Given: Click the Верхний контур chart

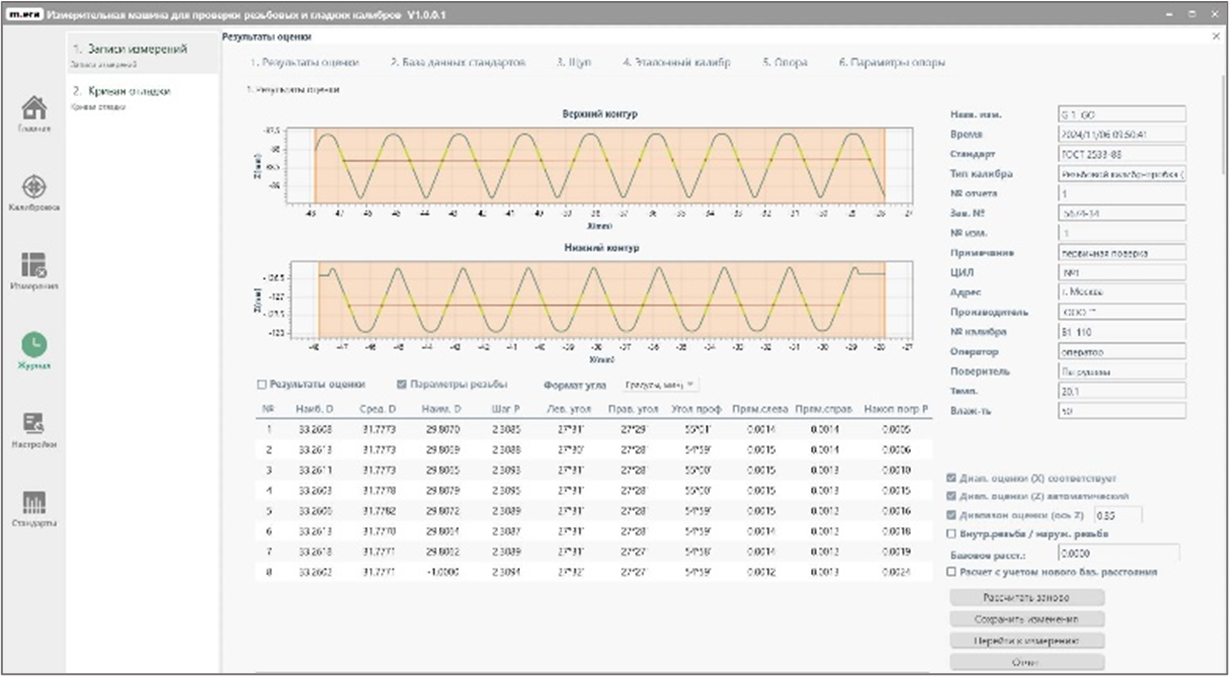Looking at the screenshot, I should click(600, 166).
